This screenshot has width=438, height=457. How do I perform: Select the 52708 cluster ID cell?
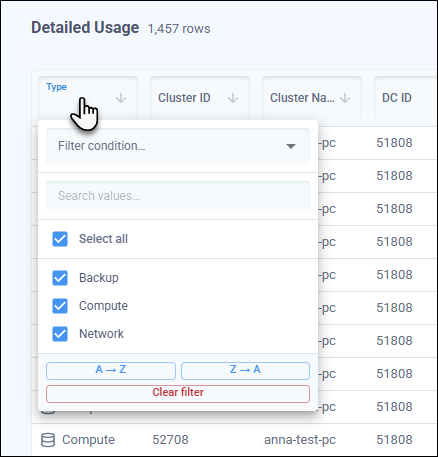click(x=170, y=440)
